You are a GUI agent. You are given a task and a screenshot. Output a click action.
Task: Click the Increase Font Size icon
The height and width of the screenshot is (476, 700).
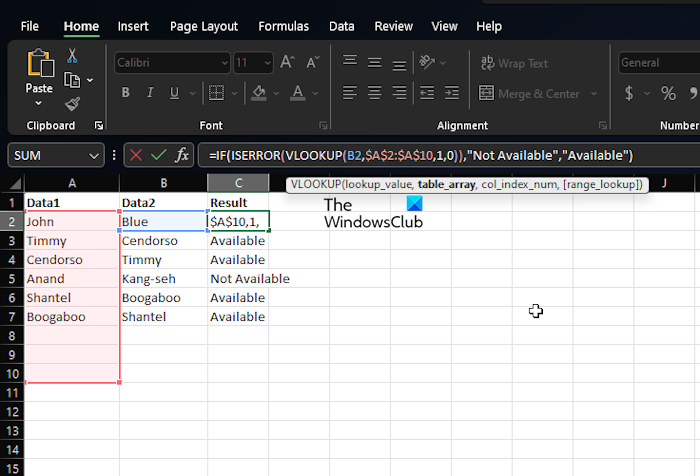(285, 62)
